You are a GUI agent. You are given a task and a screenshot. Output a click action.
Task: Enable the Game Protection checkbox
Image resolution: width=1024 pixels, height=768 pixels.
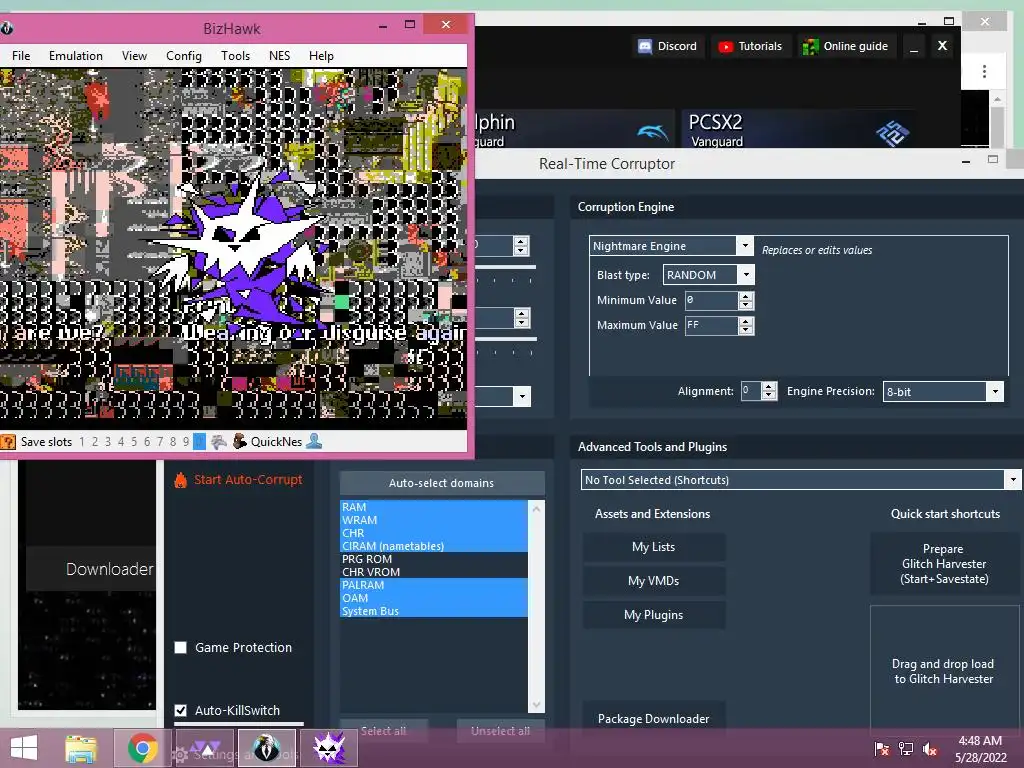point(181,648)
